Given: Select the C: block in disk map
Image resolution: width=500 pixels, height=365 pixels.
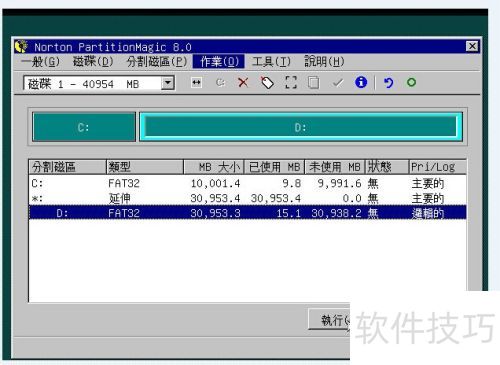Looking at the screenshot, I should (x=84, y=127).
